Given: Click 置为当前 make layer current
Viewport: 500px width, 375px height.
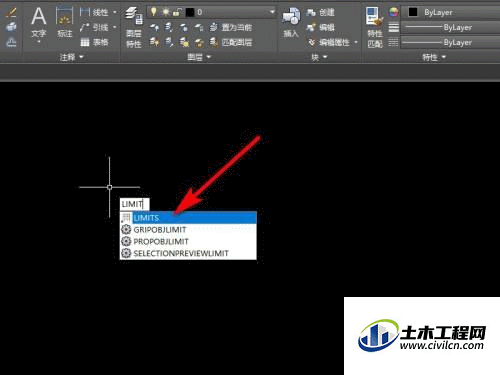Looking at the screenshot, I should point(231,27).
